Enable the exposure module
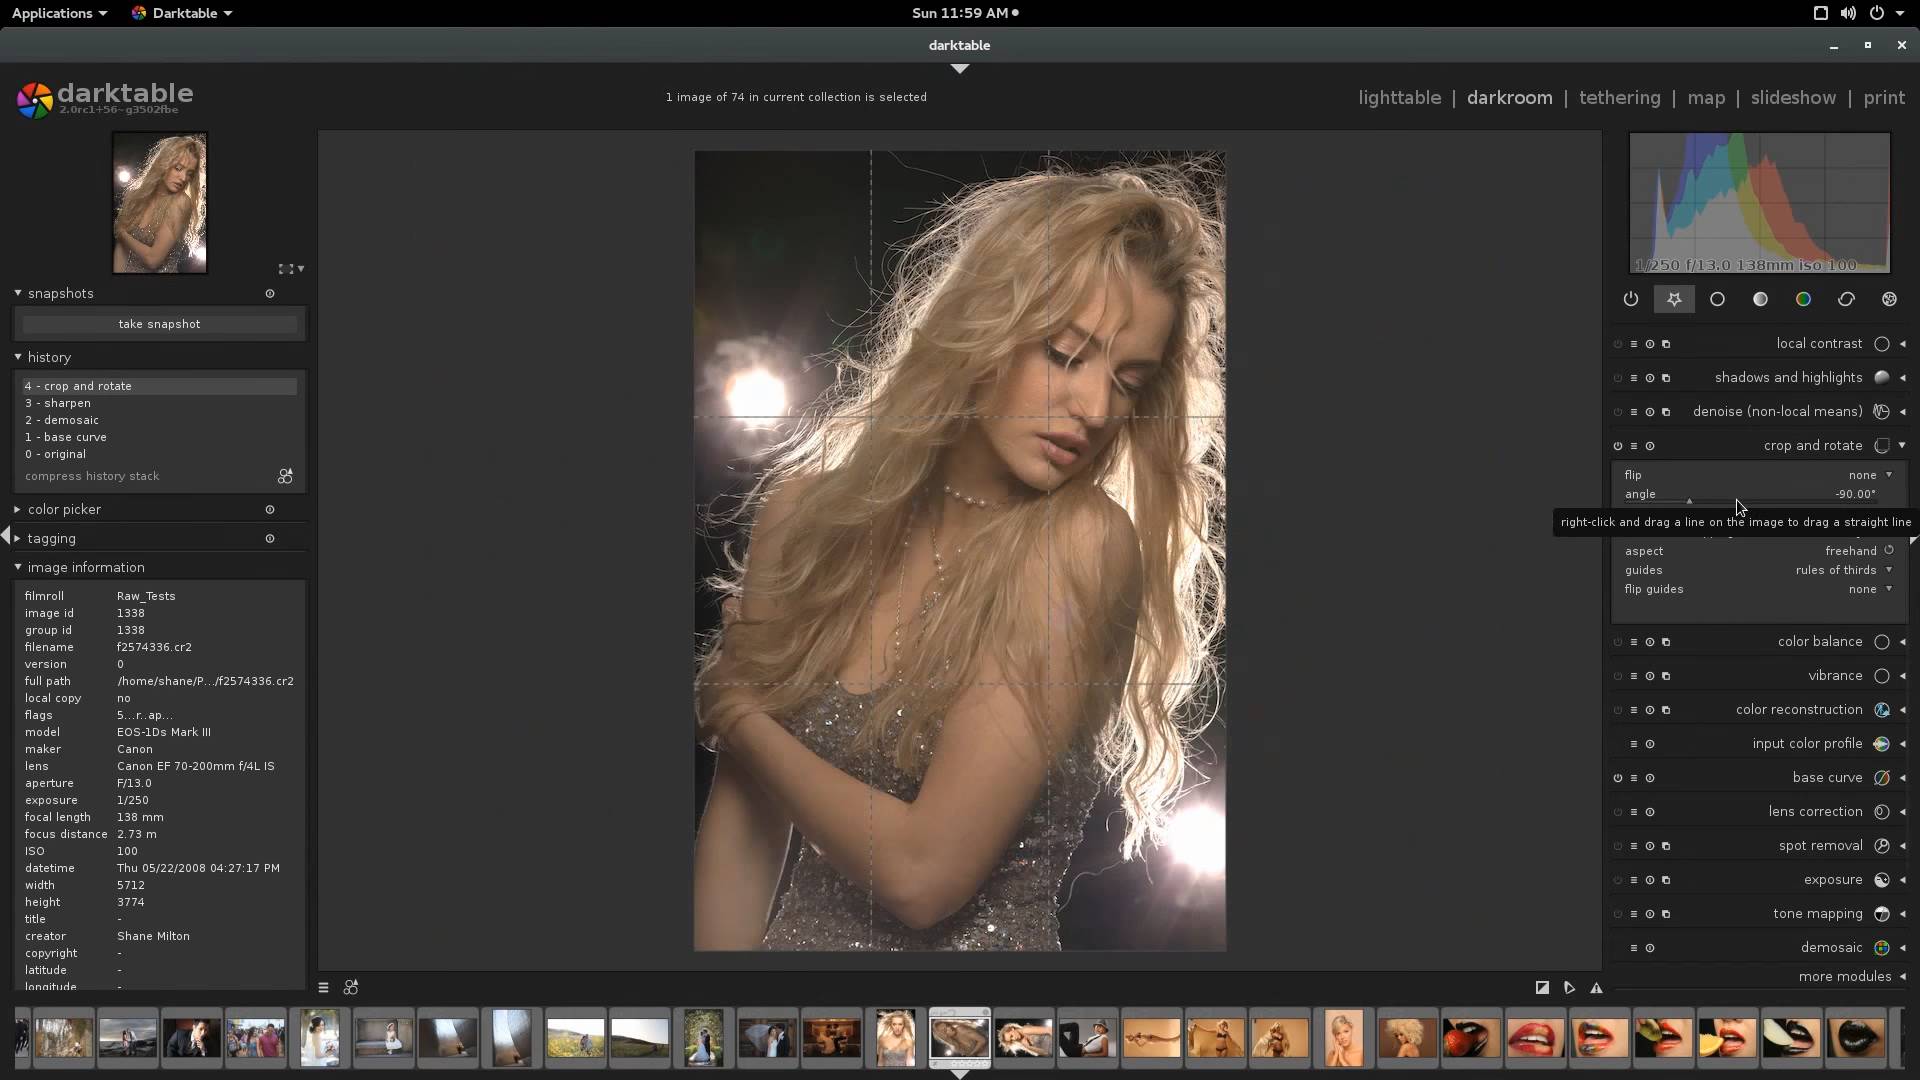 [1618, 880]
